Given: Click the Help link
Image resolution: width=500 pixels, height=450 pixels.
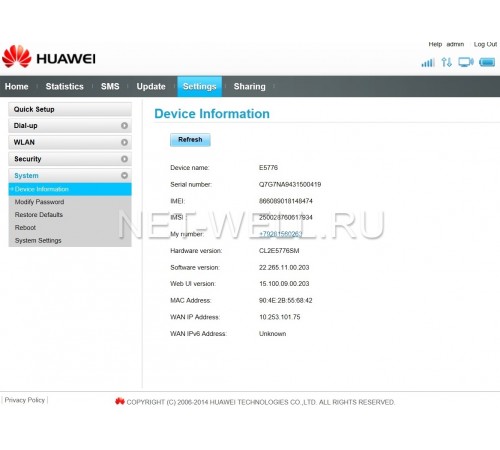Looking at the screenshot, I should click(x=435, y=44).
